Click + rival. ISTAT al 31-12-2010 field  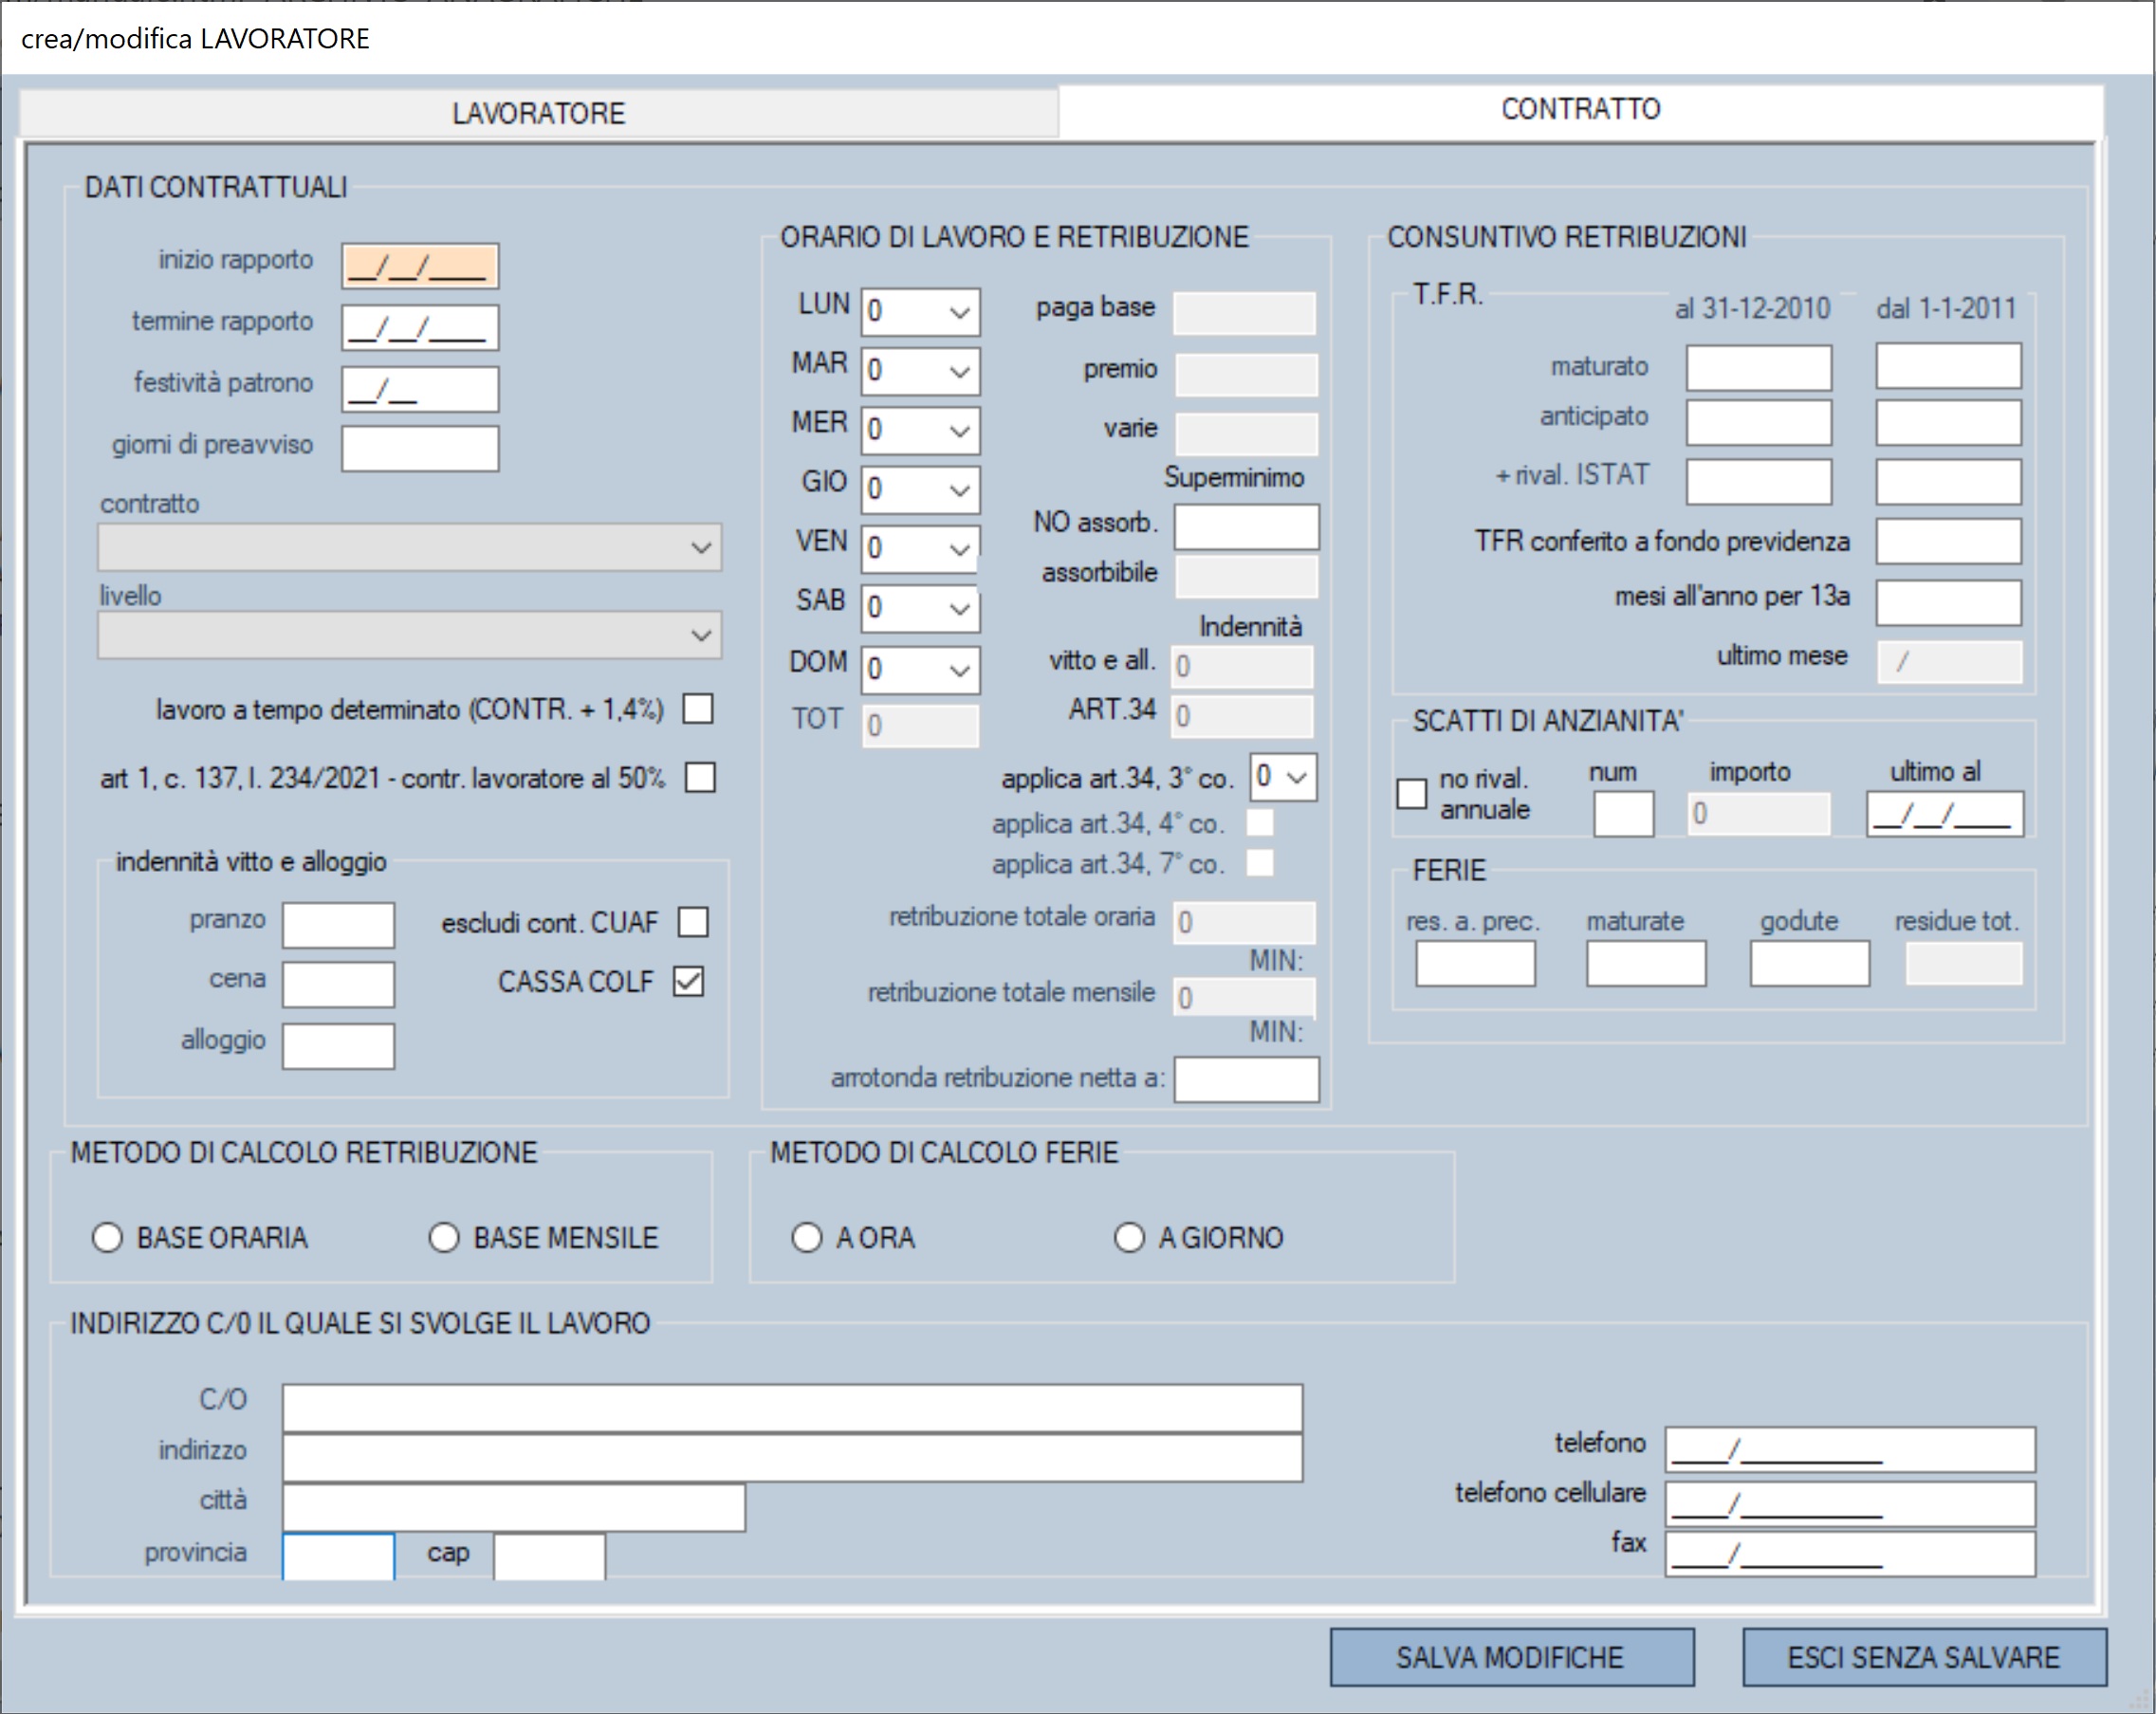pos(1759,482)
